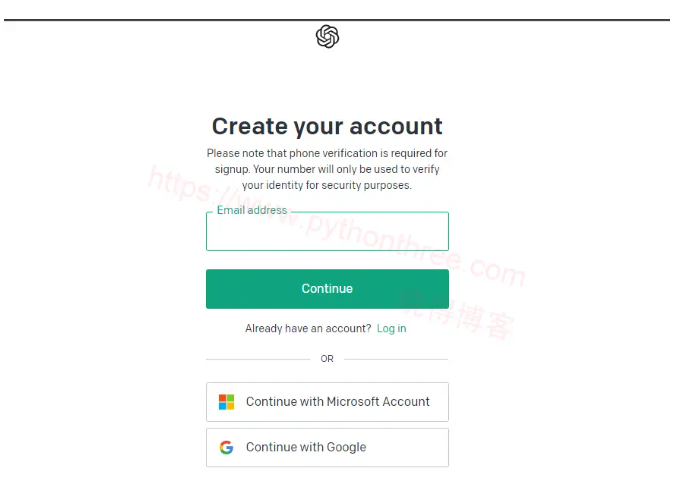Open the Log in link
This screenshot has width=677, height=477.
click(391, 328)
